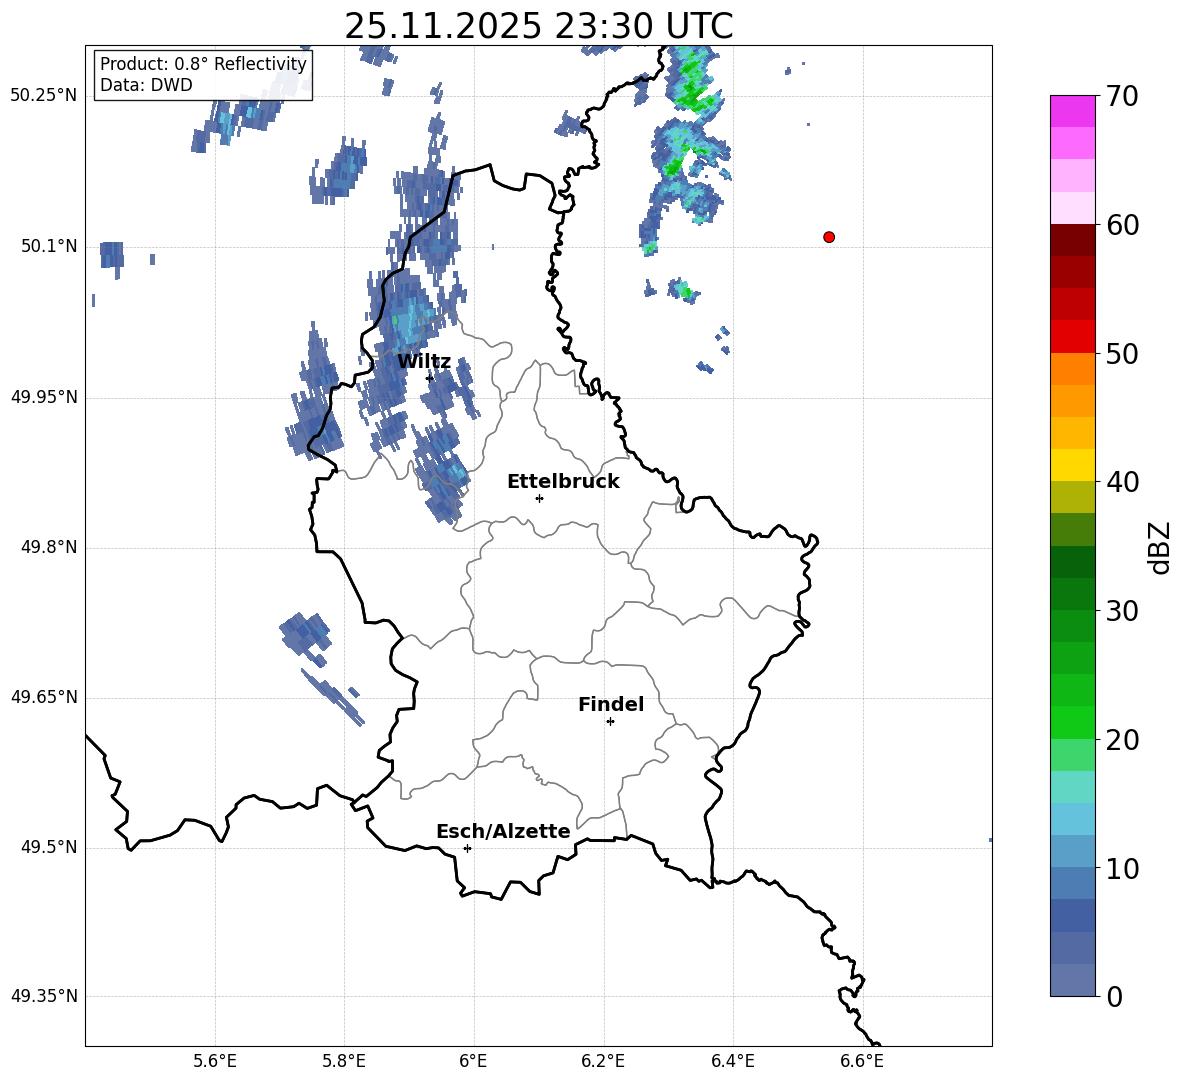Click the 20 value on the colorbar

pyautogui.click(x=1122, y=740)
